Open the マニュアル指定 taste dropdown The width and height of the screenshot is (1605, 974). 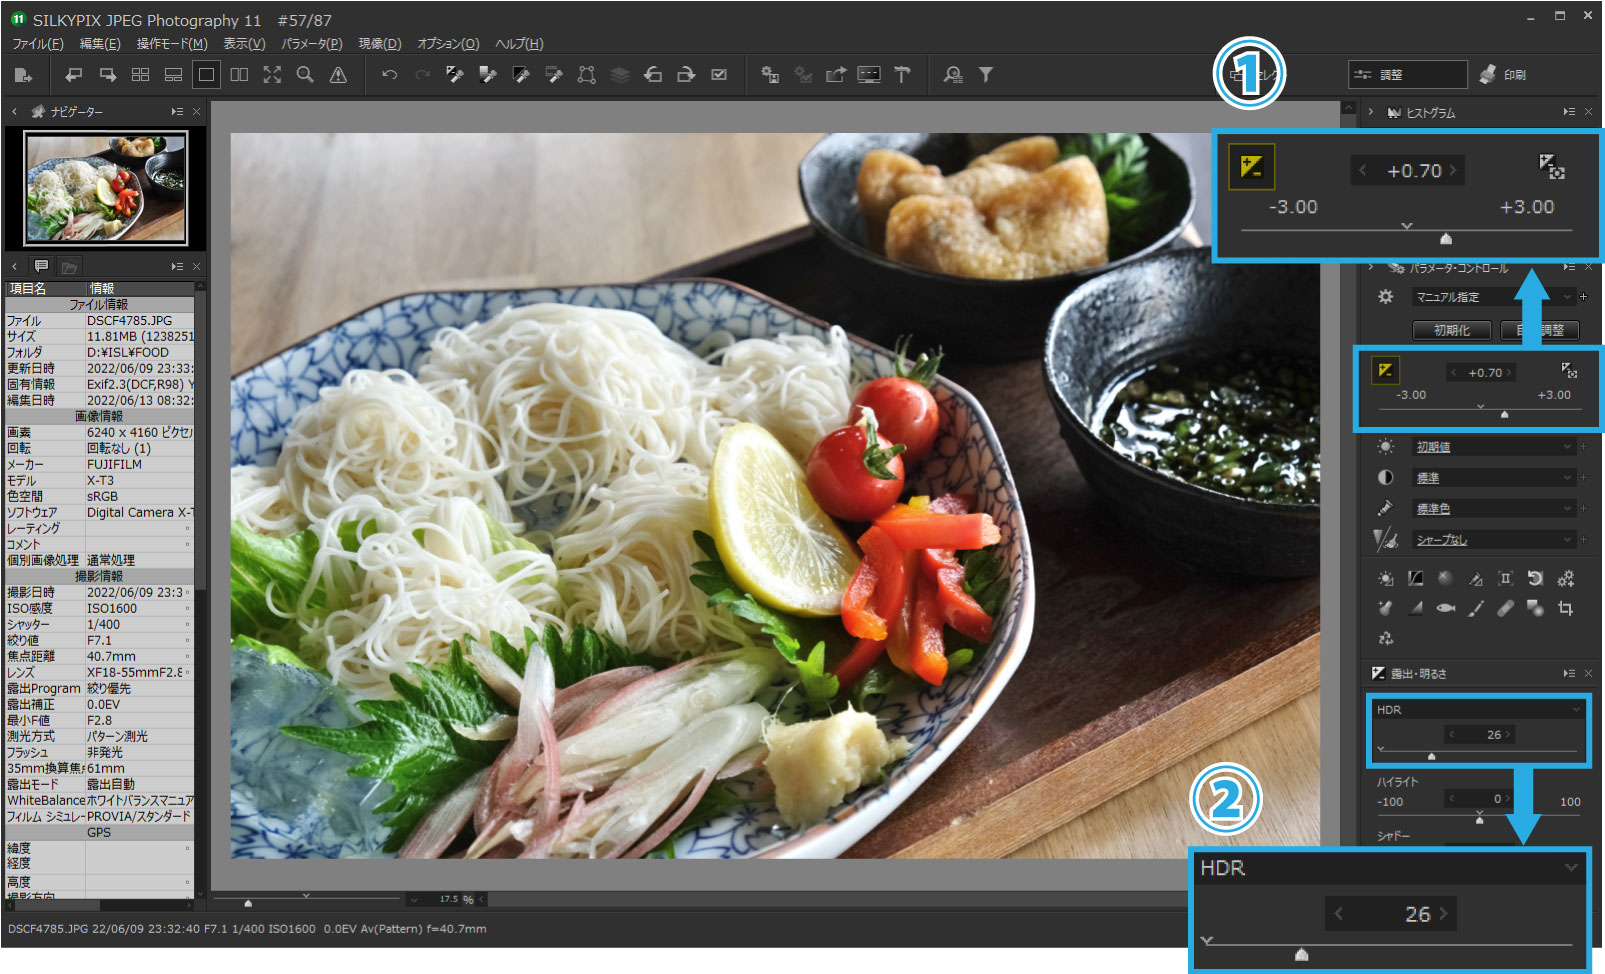coord(1493,297)
